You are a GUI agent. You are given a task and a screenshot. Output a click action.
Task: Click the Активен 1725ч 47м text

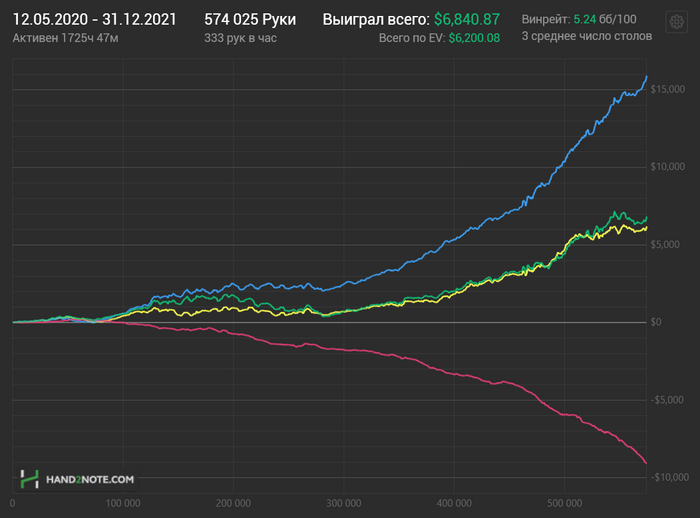[65, 38]
